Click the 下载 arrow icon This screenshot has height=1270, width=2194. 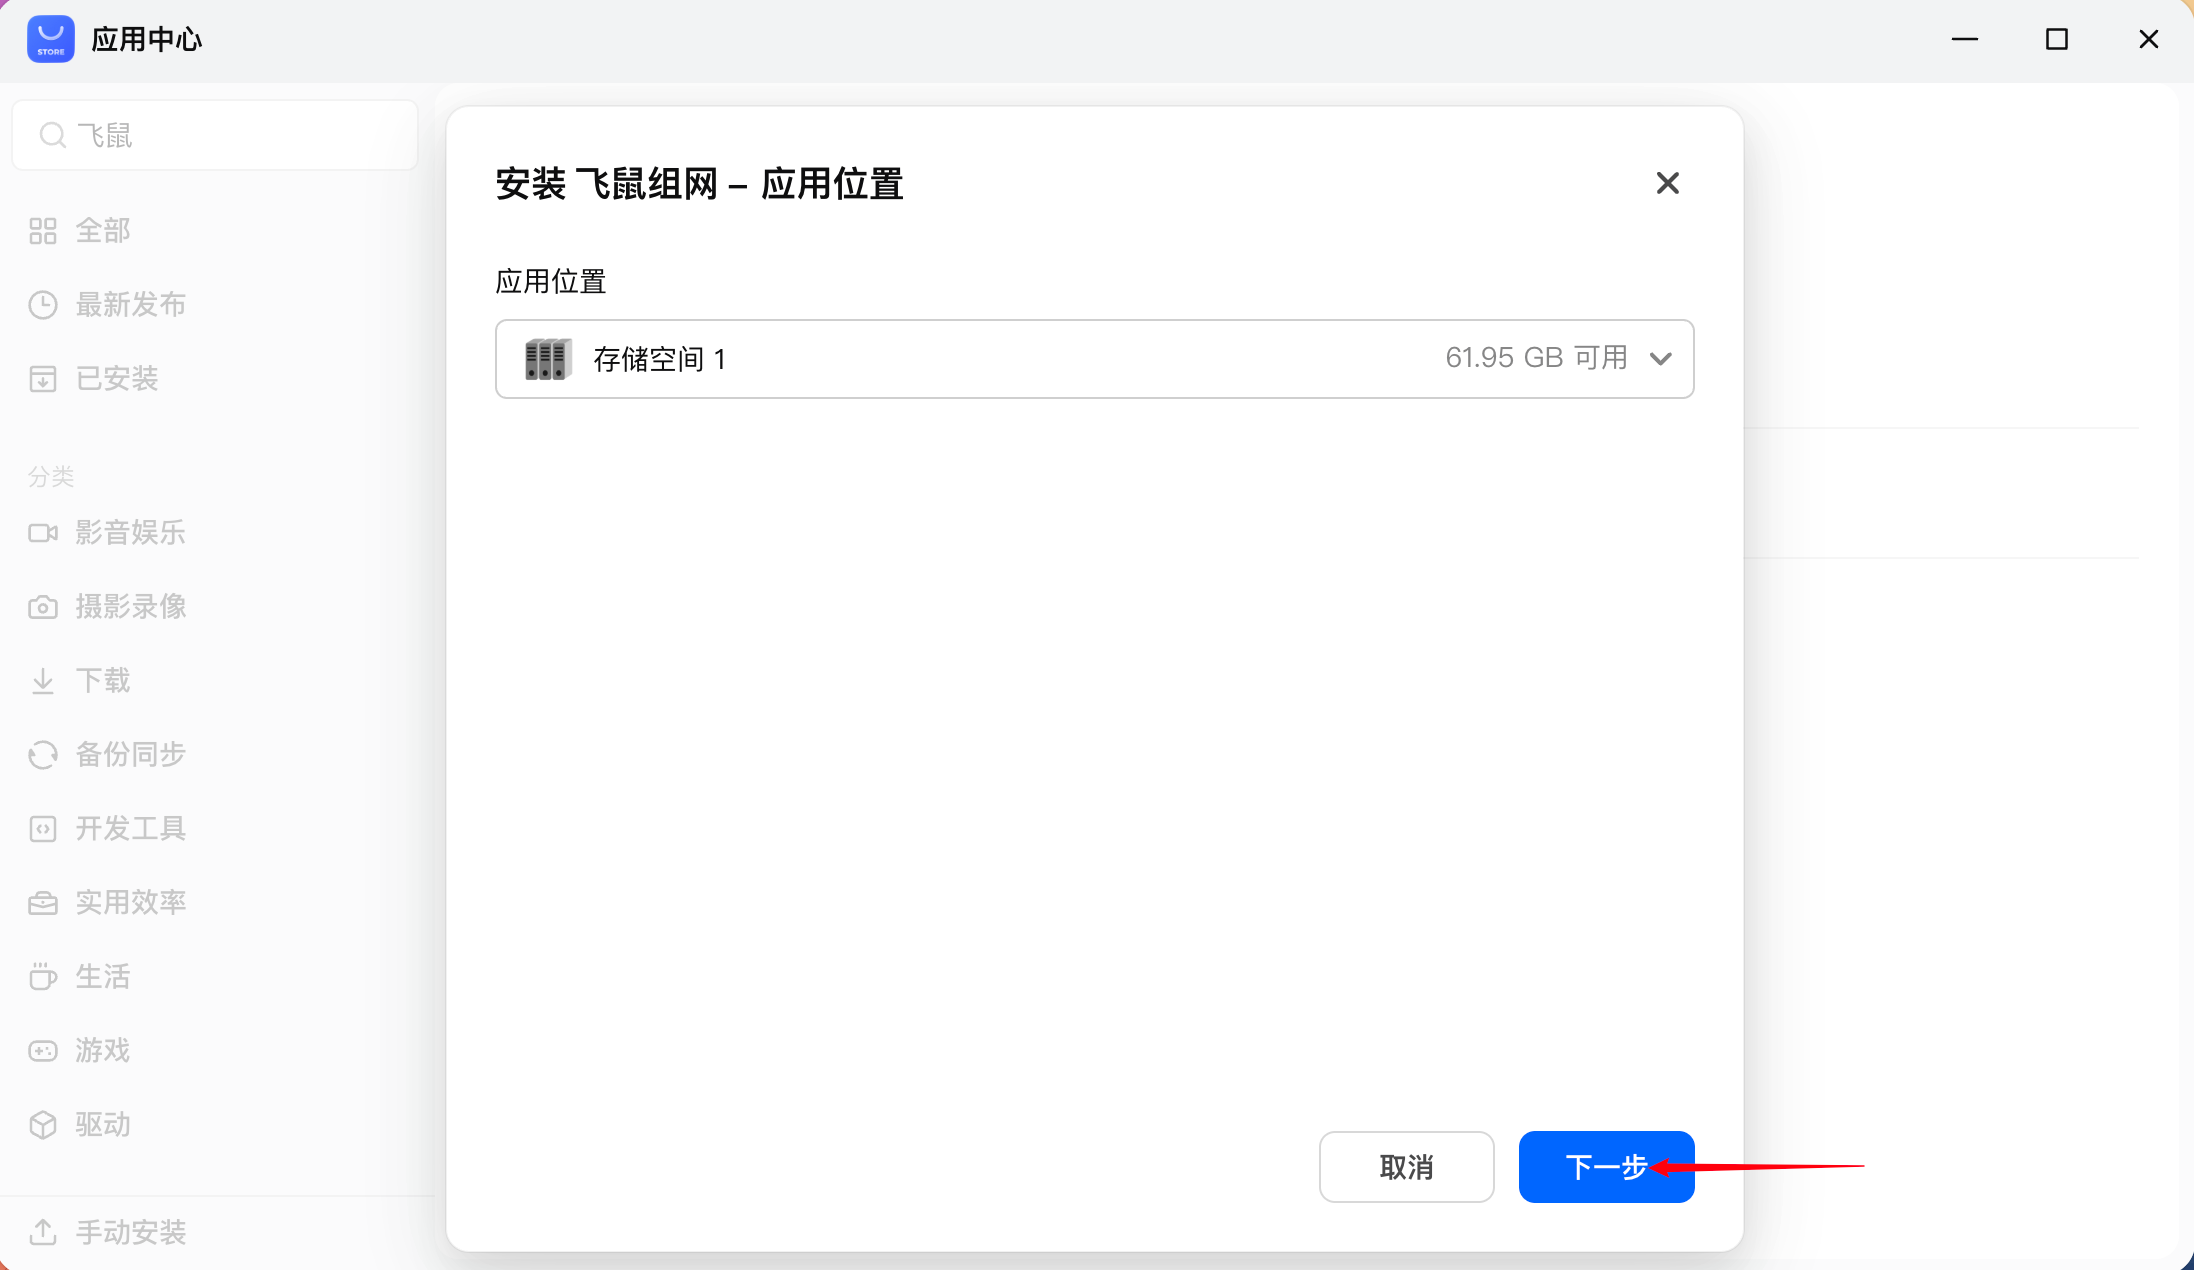(x=43, y=681)
